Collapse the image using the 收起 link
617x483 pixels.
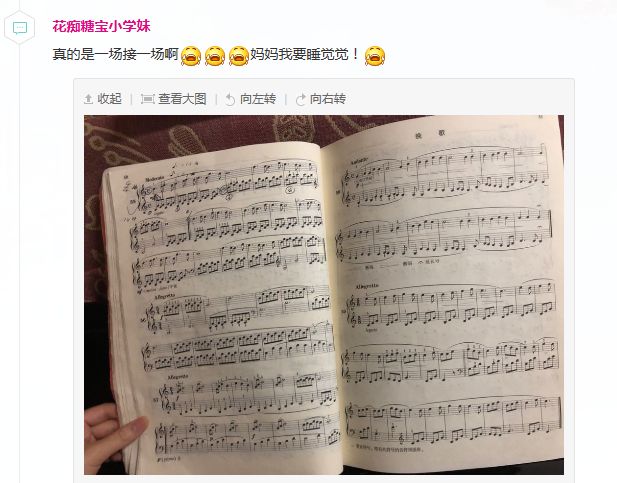tap(109, 99)
